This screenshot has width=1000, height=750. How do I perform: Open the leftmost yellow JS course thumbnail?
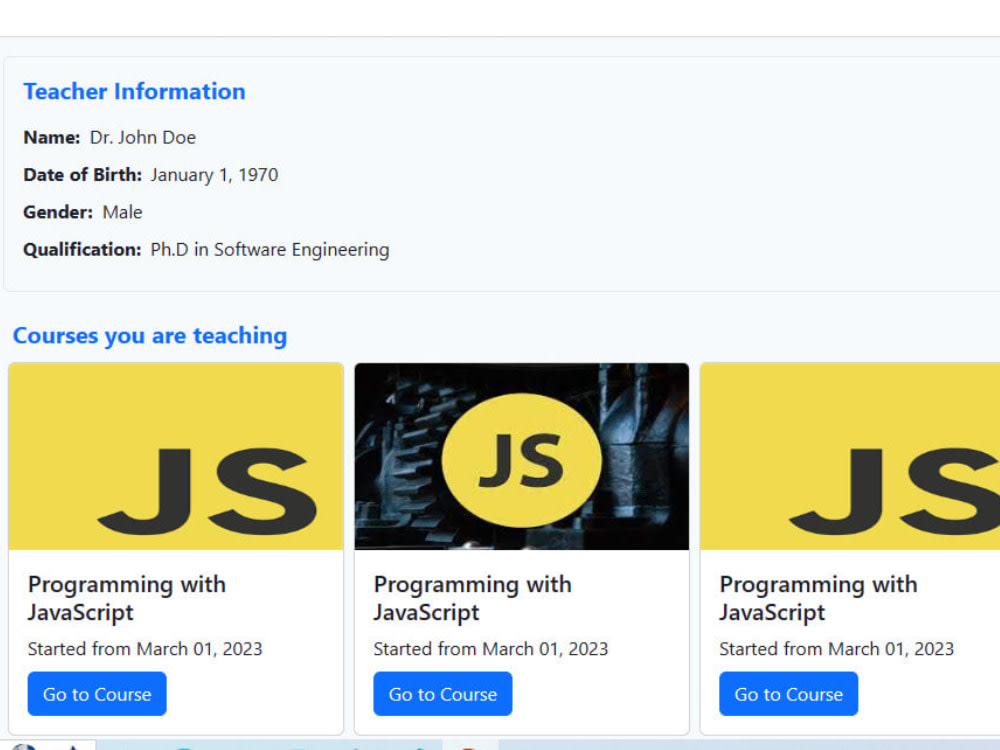[176, 457]
